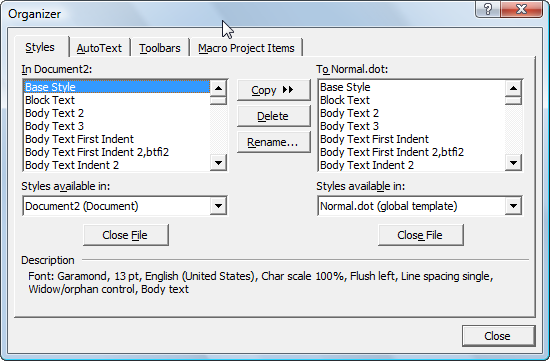
Task: Close File under Document2 list
Action: click(126, 235)
